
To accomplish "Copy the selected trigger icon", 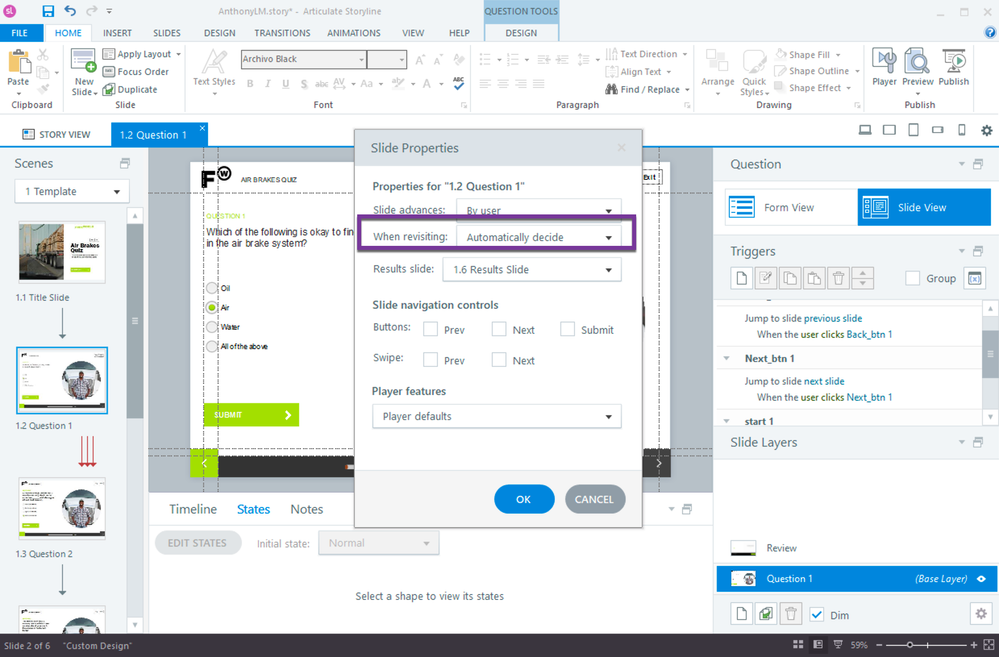I will 790,278.
